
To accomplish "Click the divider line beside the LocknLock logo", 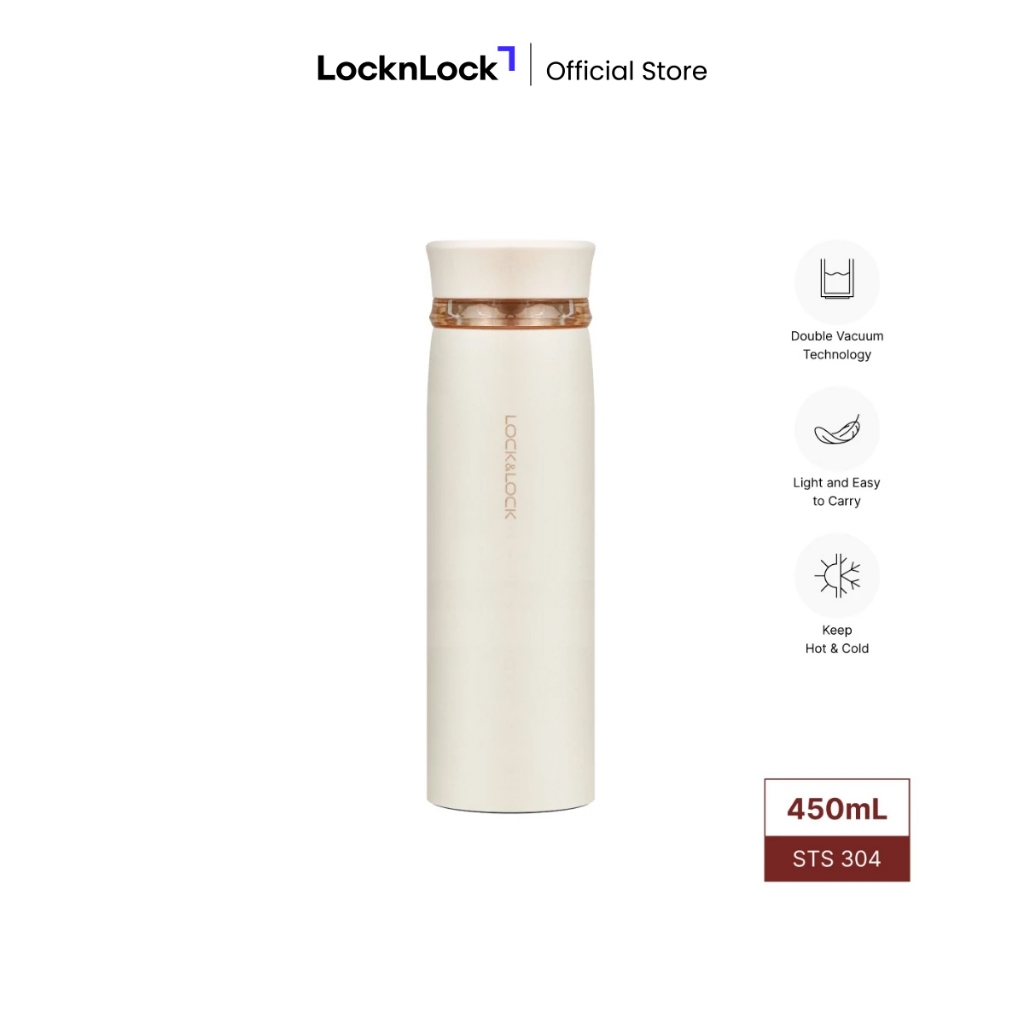I will pos(530,64).
